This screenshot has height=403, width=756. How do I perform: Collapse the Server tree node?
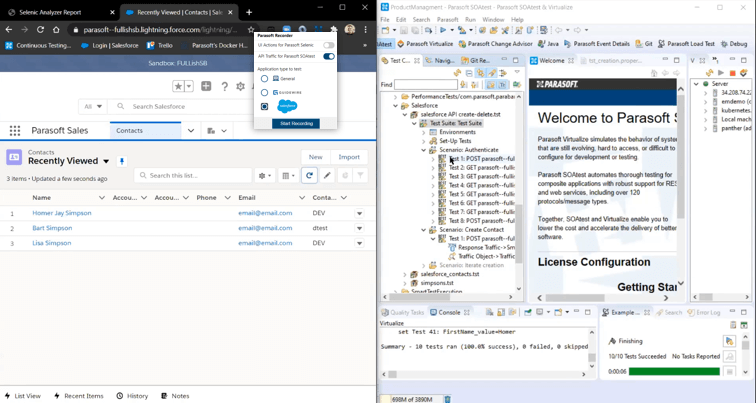(696, 84)
